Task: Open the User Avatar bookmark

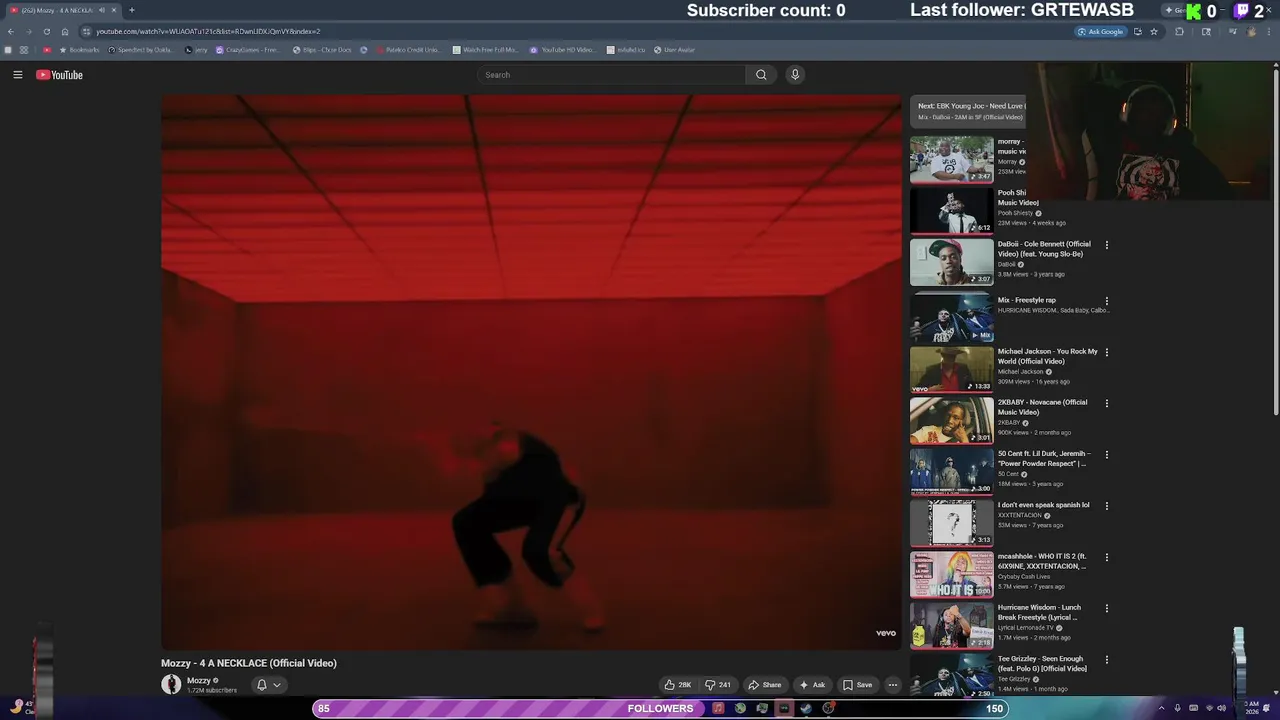Action: (x=674, y=50)
